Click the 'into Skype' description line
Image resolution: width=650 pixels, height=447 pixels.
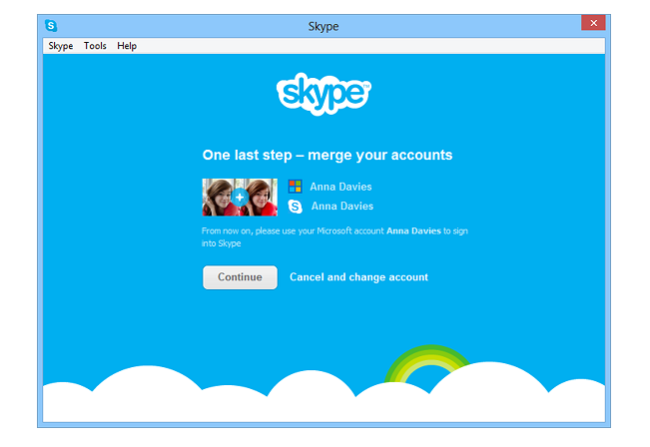click(221, 243)
